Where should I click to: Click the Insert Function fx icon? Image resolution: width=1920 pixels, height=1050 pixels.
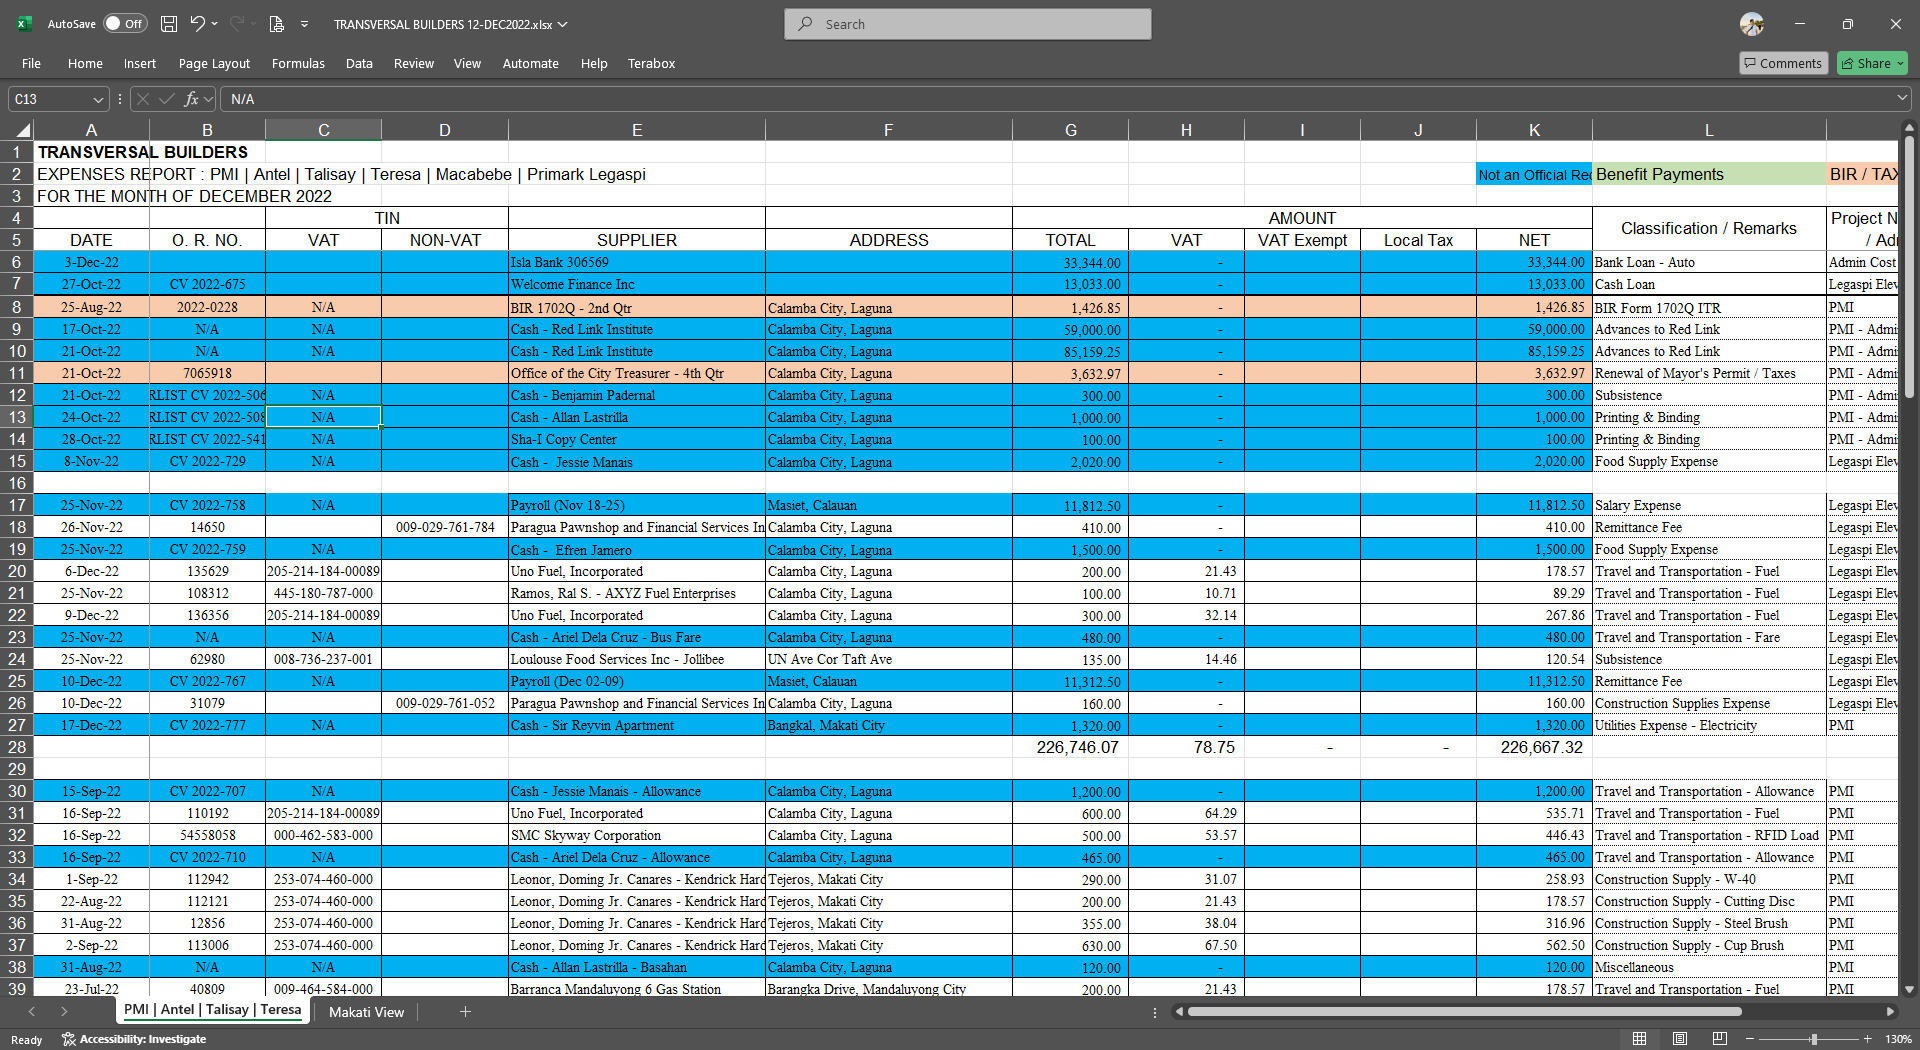[x=191, y=99]
